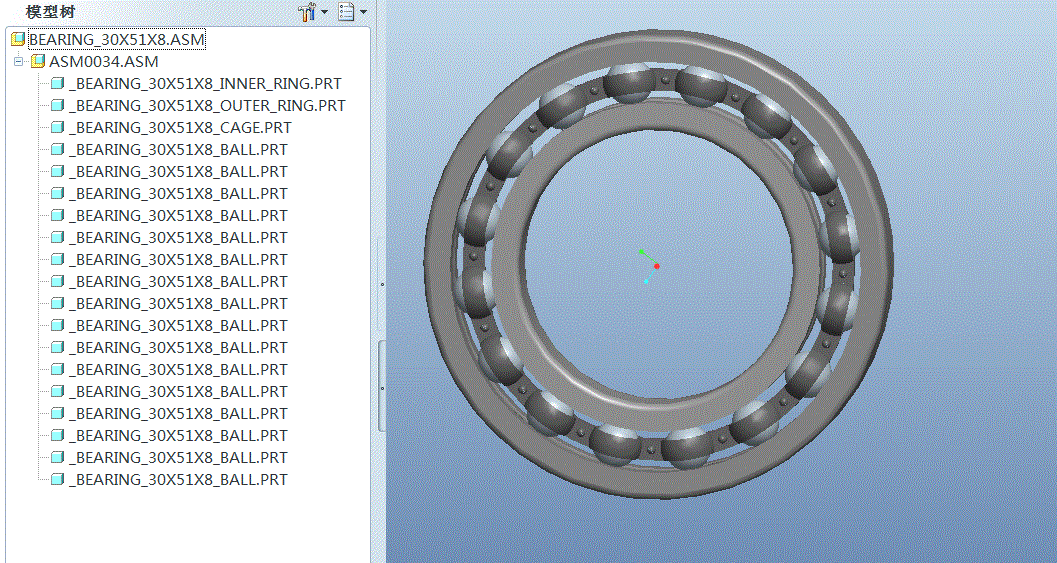Collapse the ASM0034.ASM subassembly node
The image size is (1057, 563).
tap(18, 61)
